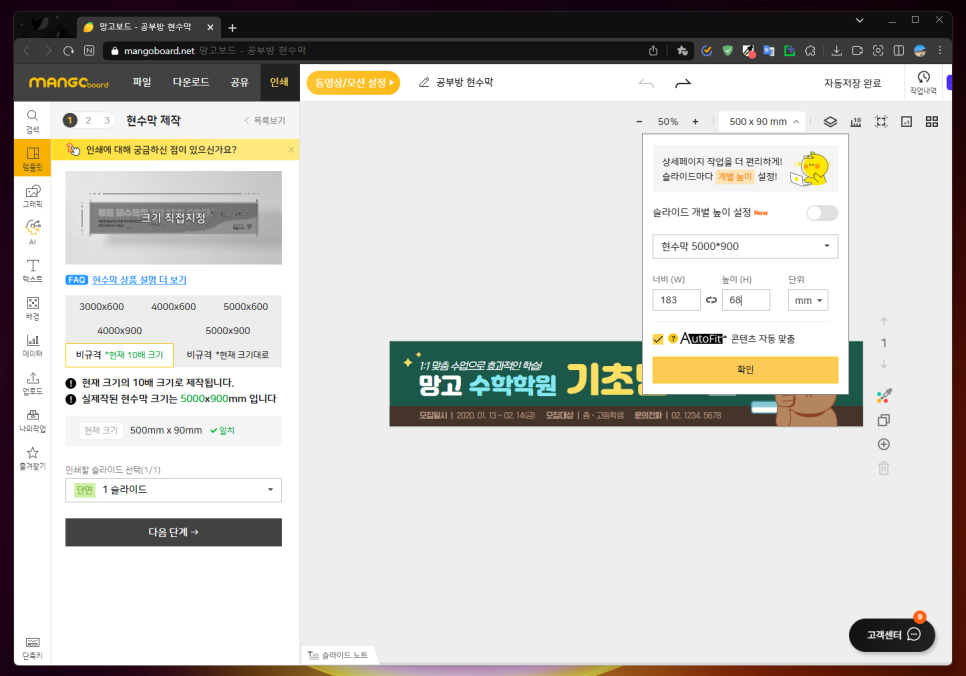Close the yellow print question banner
The height and width of the screenshot is (676, 966).
coord(291,150)
